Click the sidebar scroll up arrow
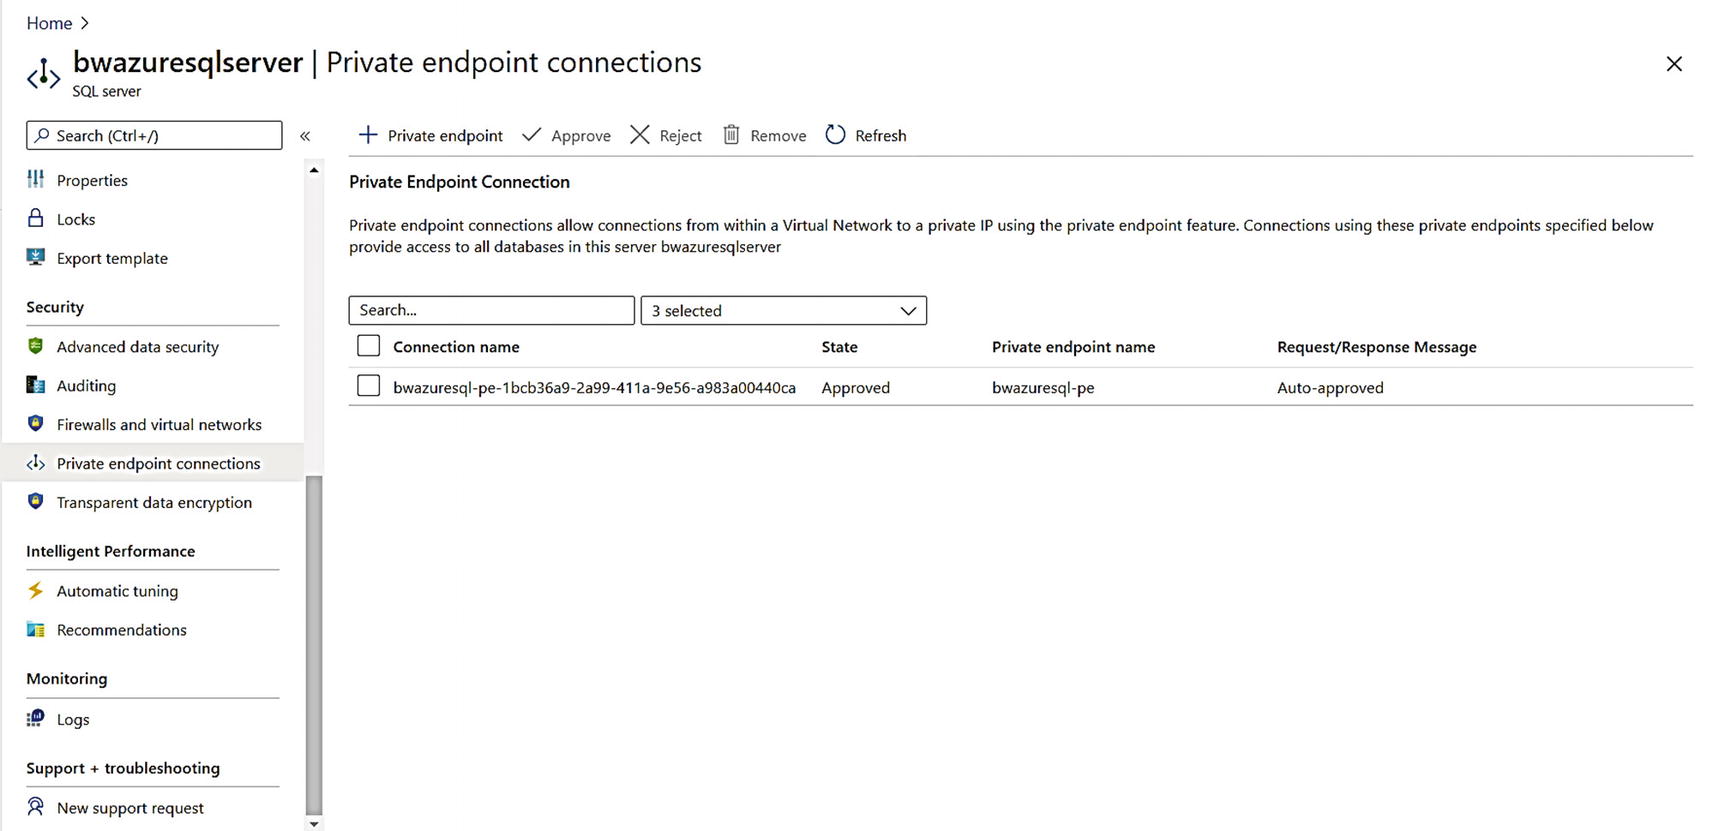The image size is (1713, 831). pyautogui.click(x=314, y=170)
